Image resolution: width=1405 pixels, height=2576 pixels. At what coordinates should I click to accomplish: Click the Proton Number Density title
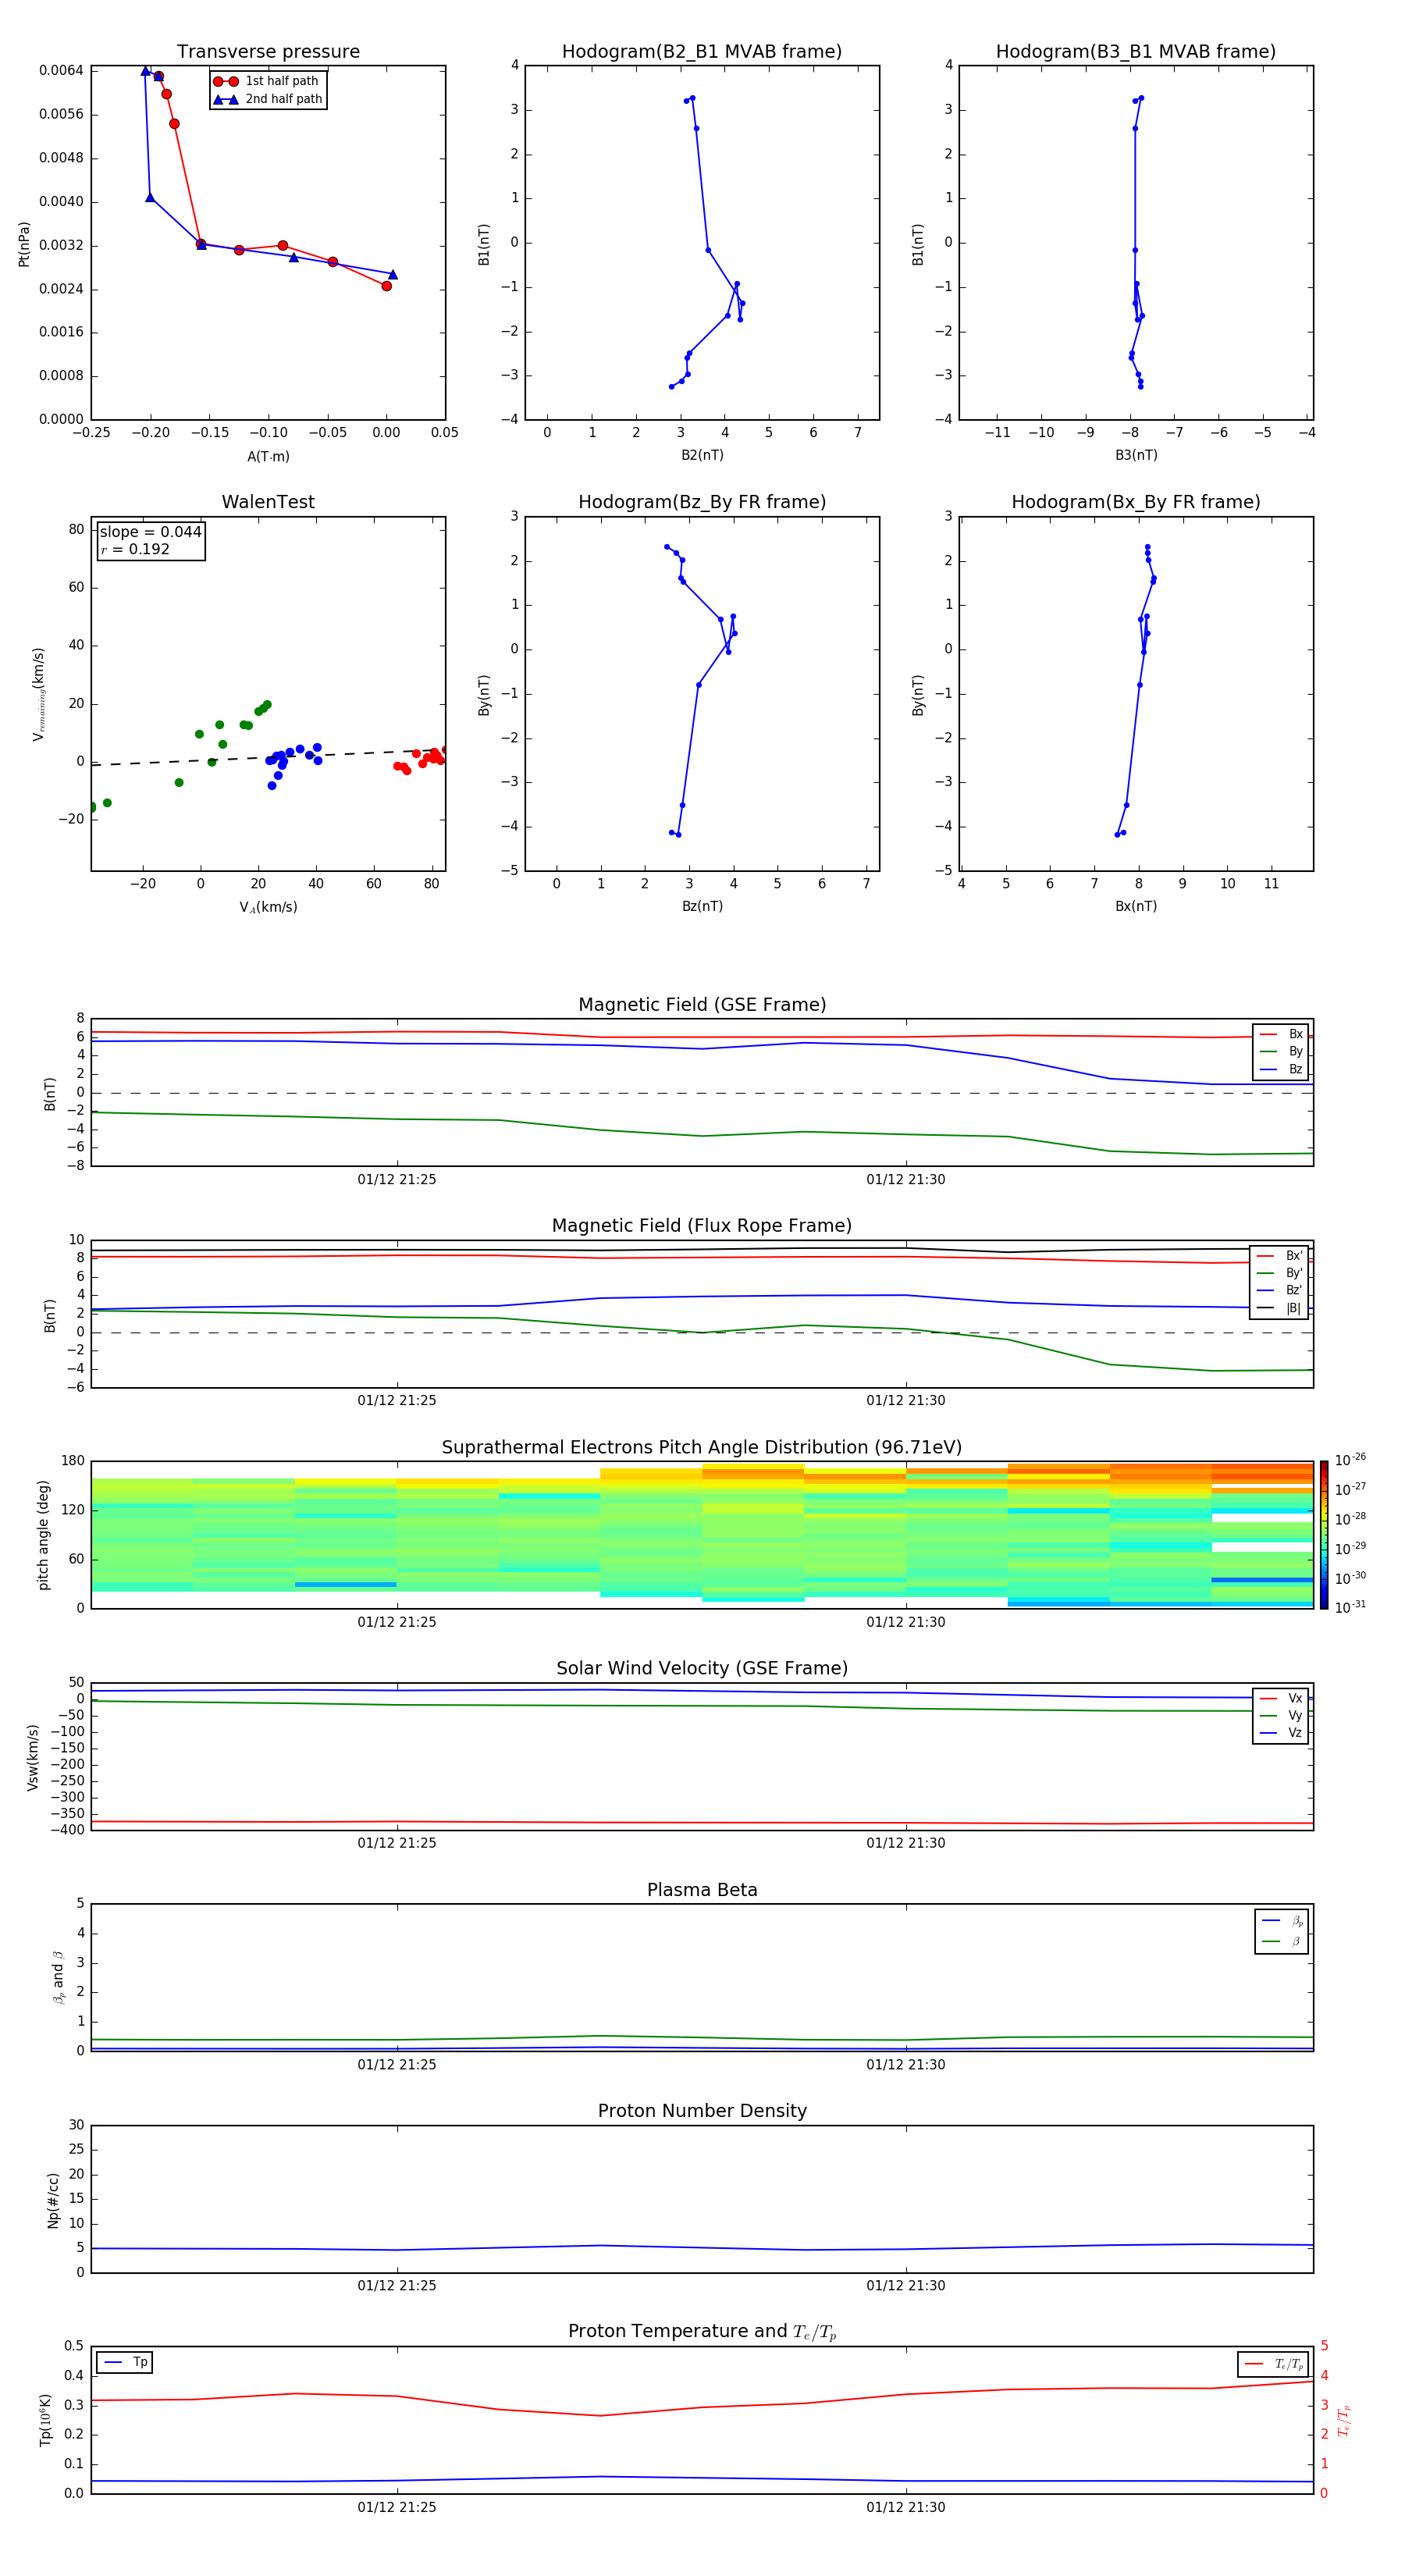(x=702, y=2111)
